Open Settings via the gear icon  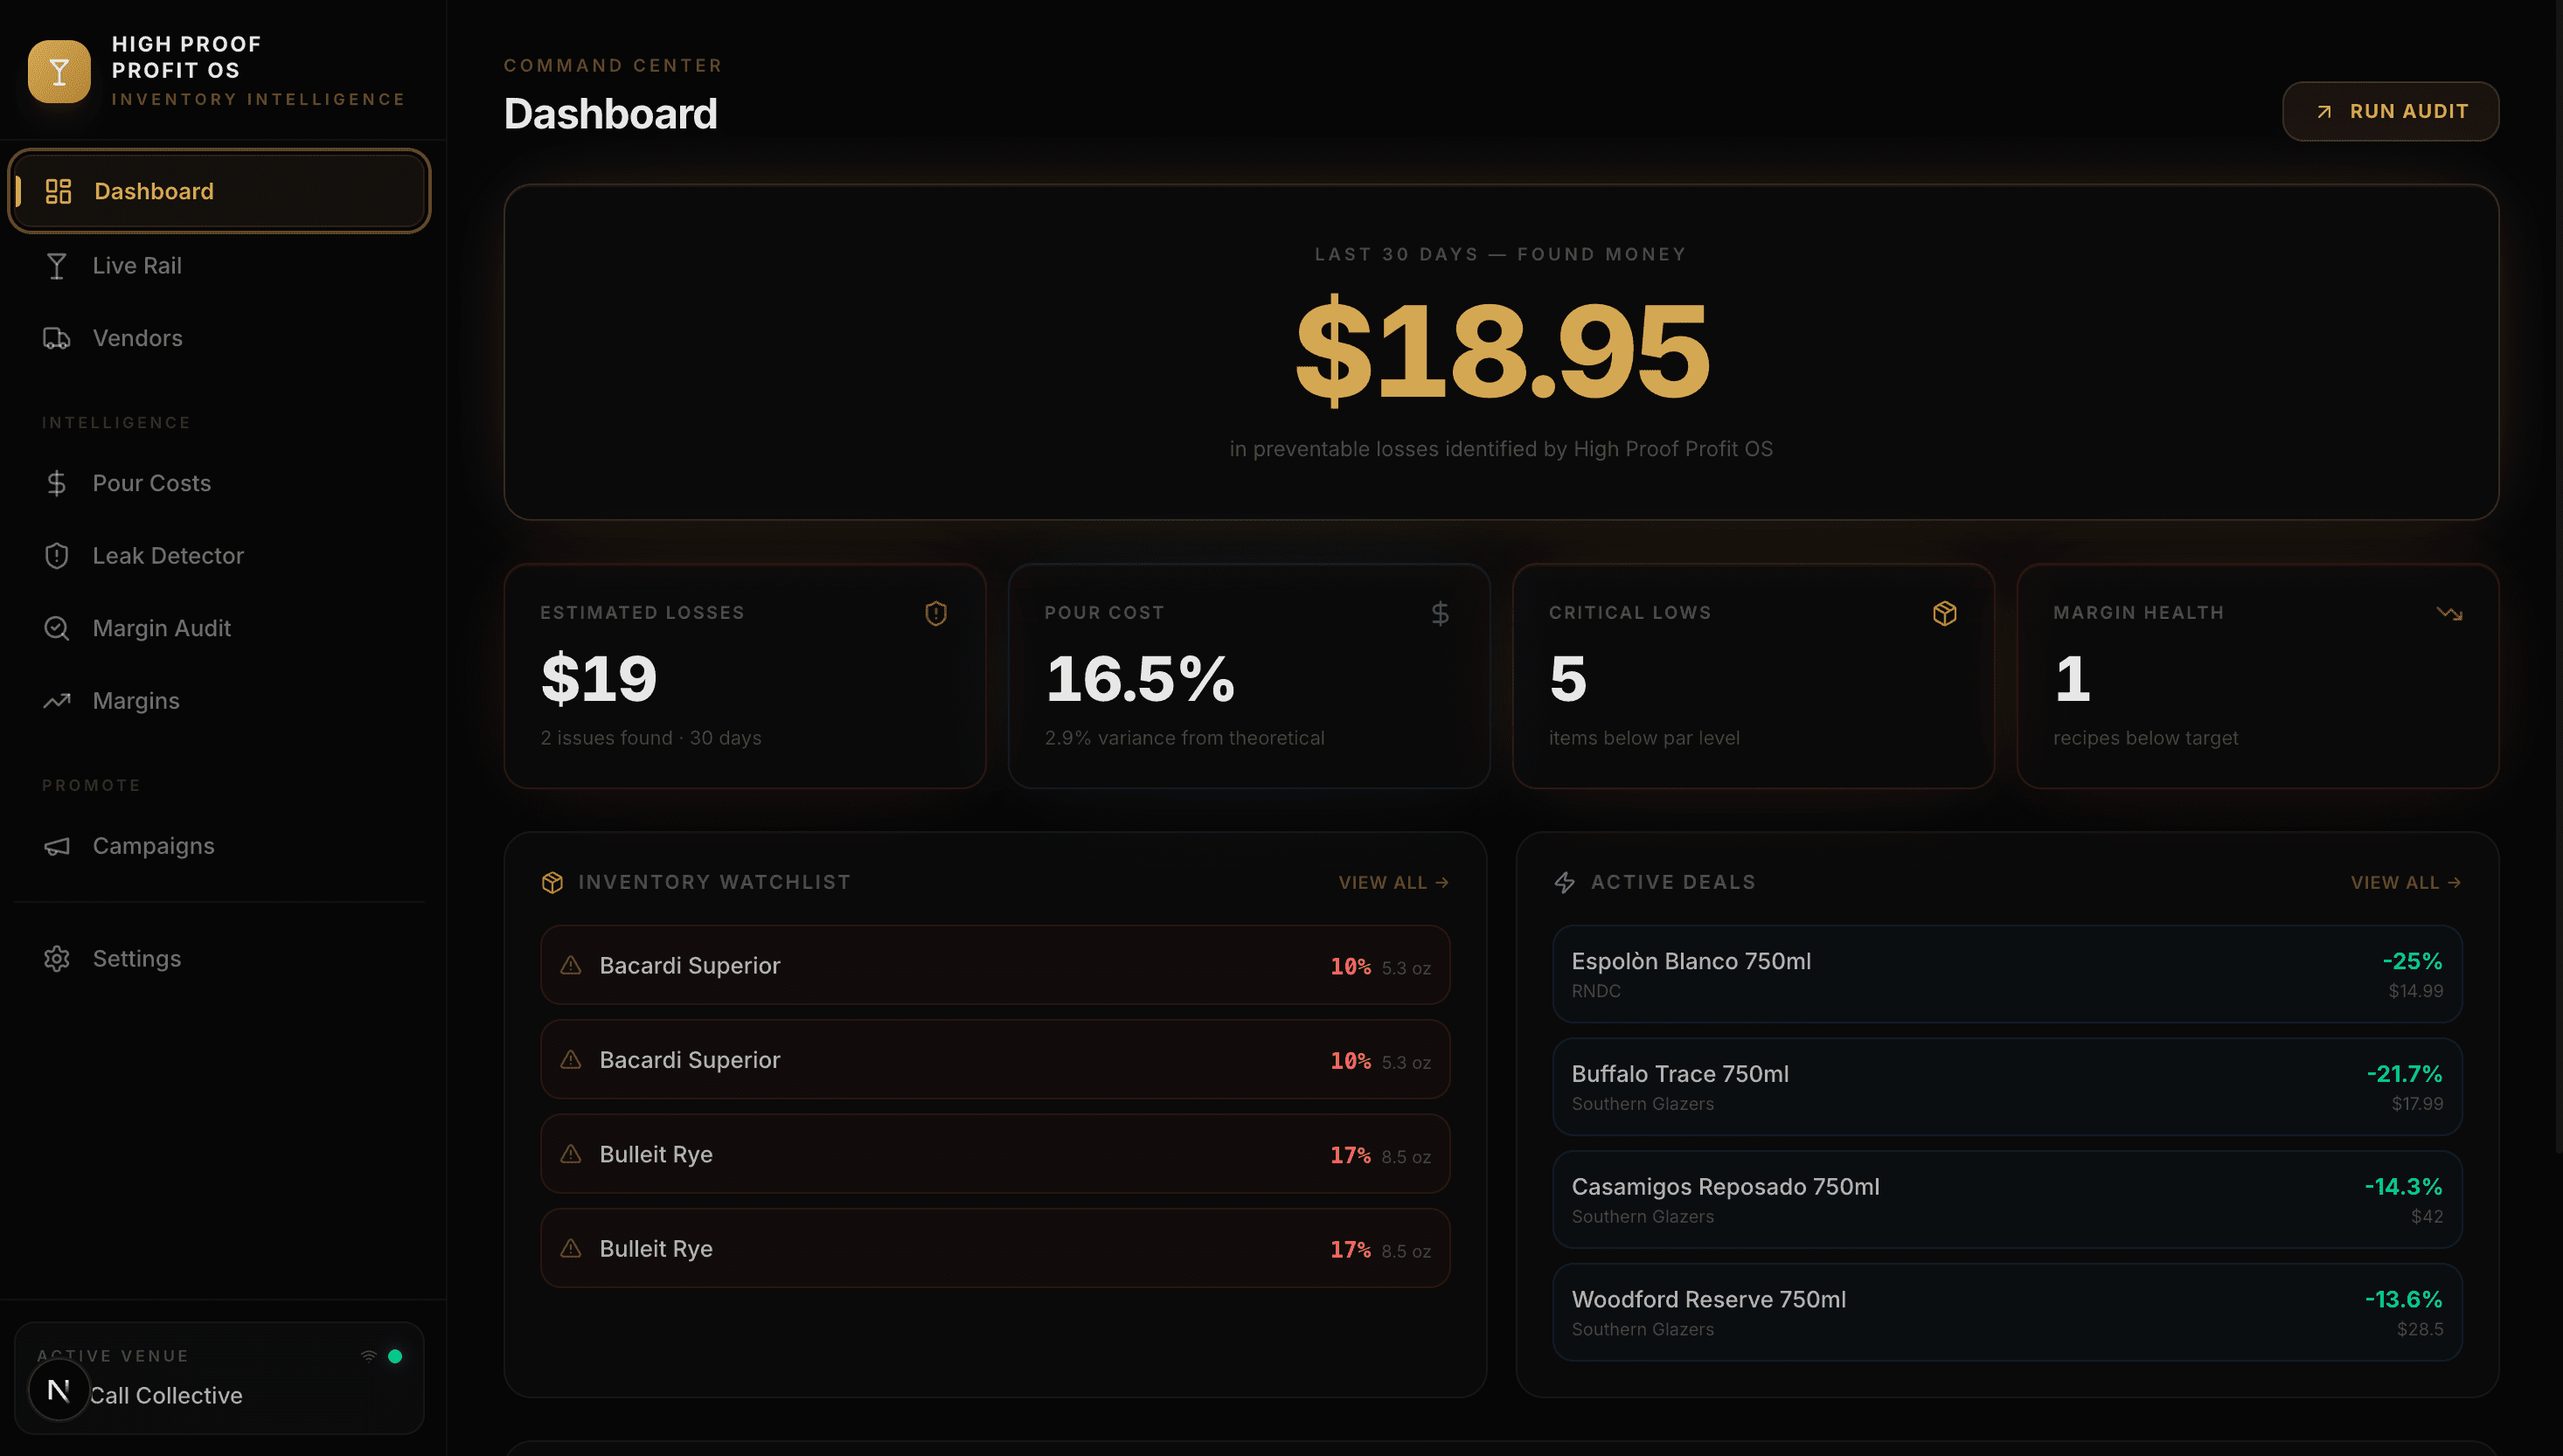pyautogui.click(x=57, y=958)
